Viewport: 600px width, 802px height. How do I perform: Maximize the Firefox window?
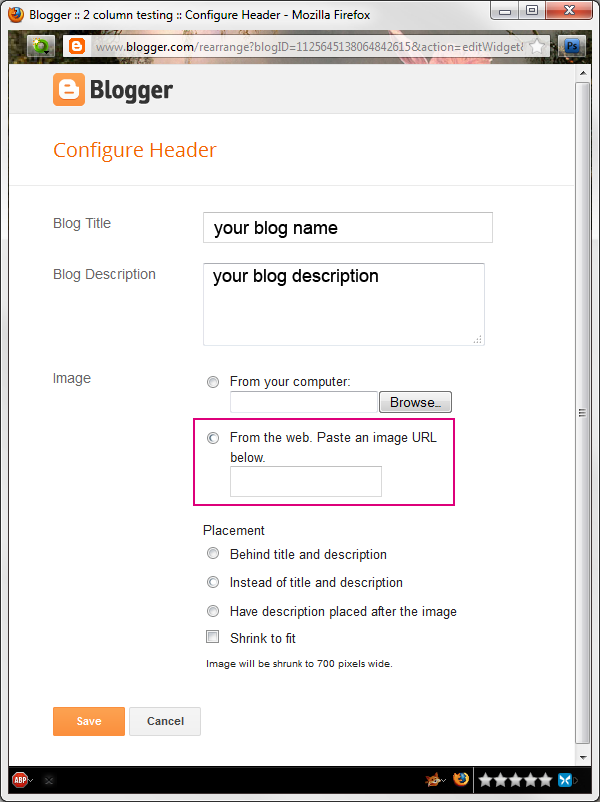tap(532, 10)
